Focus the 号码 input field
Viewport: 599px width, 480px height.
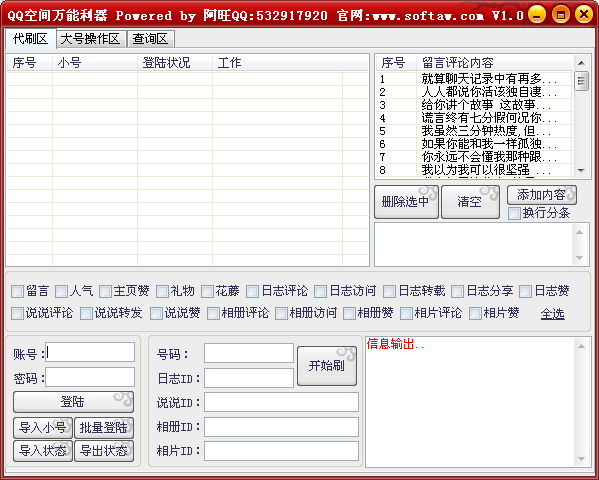point(249,353)
